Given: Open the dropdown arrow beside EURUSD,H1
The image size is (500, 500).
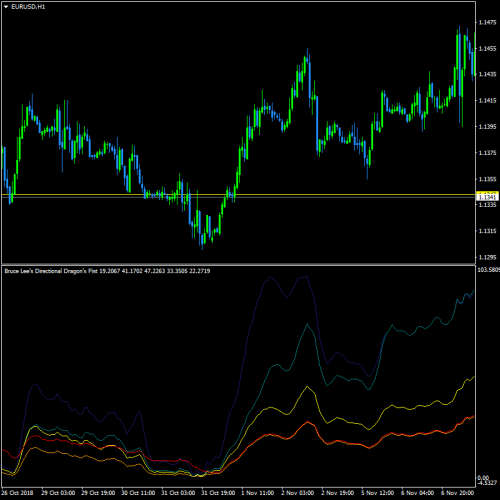Looking at the screenshot, I should [6, 7].
